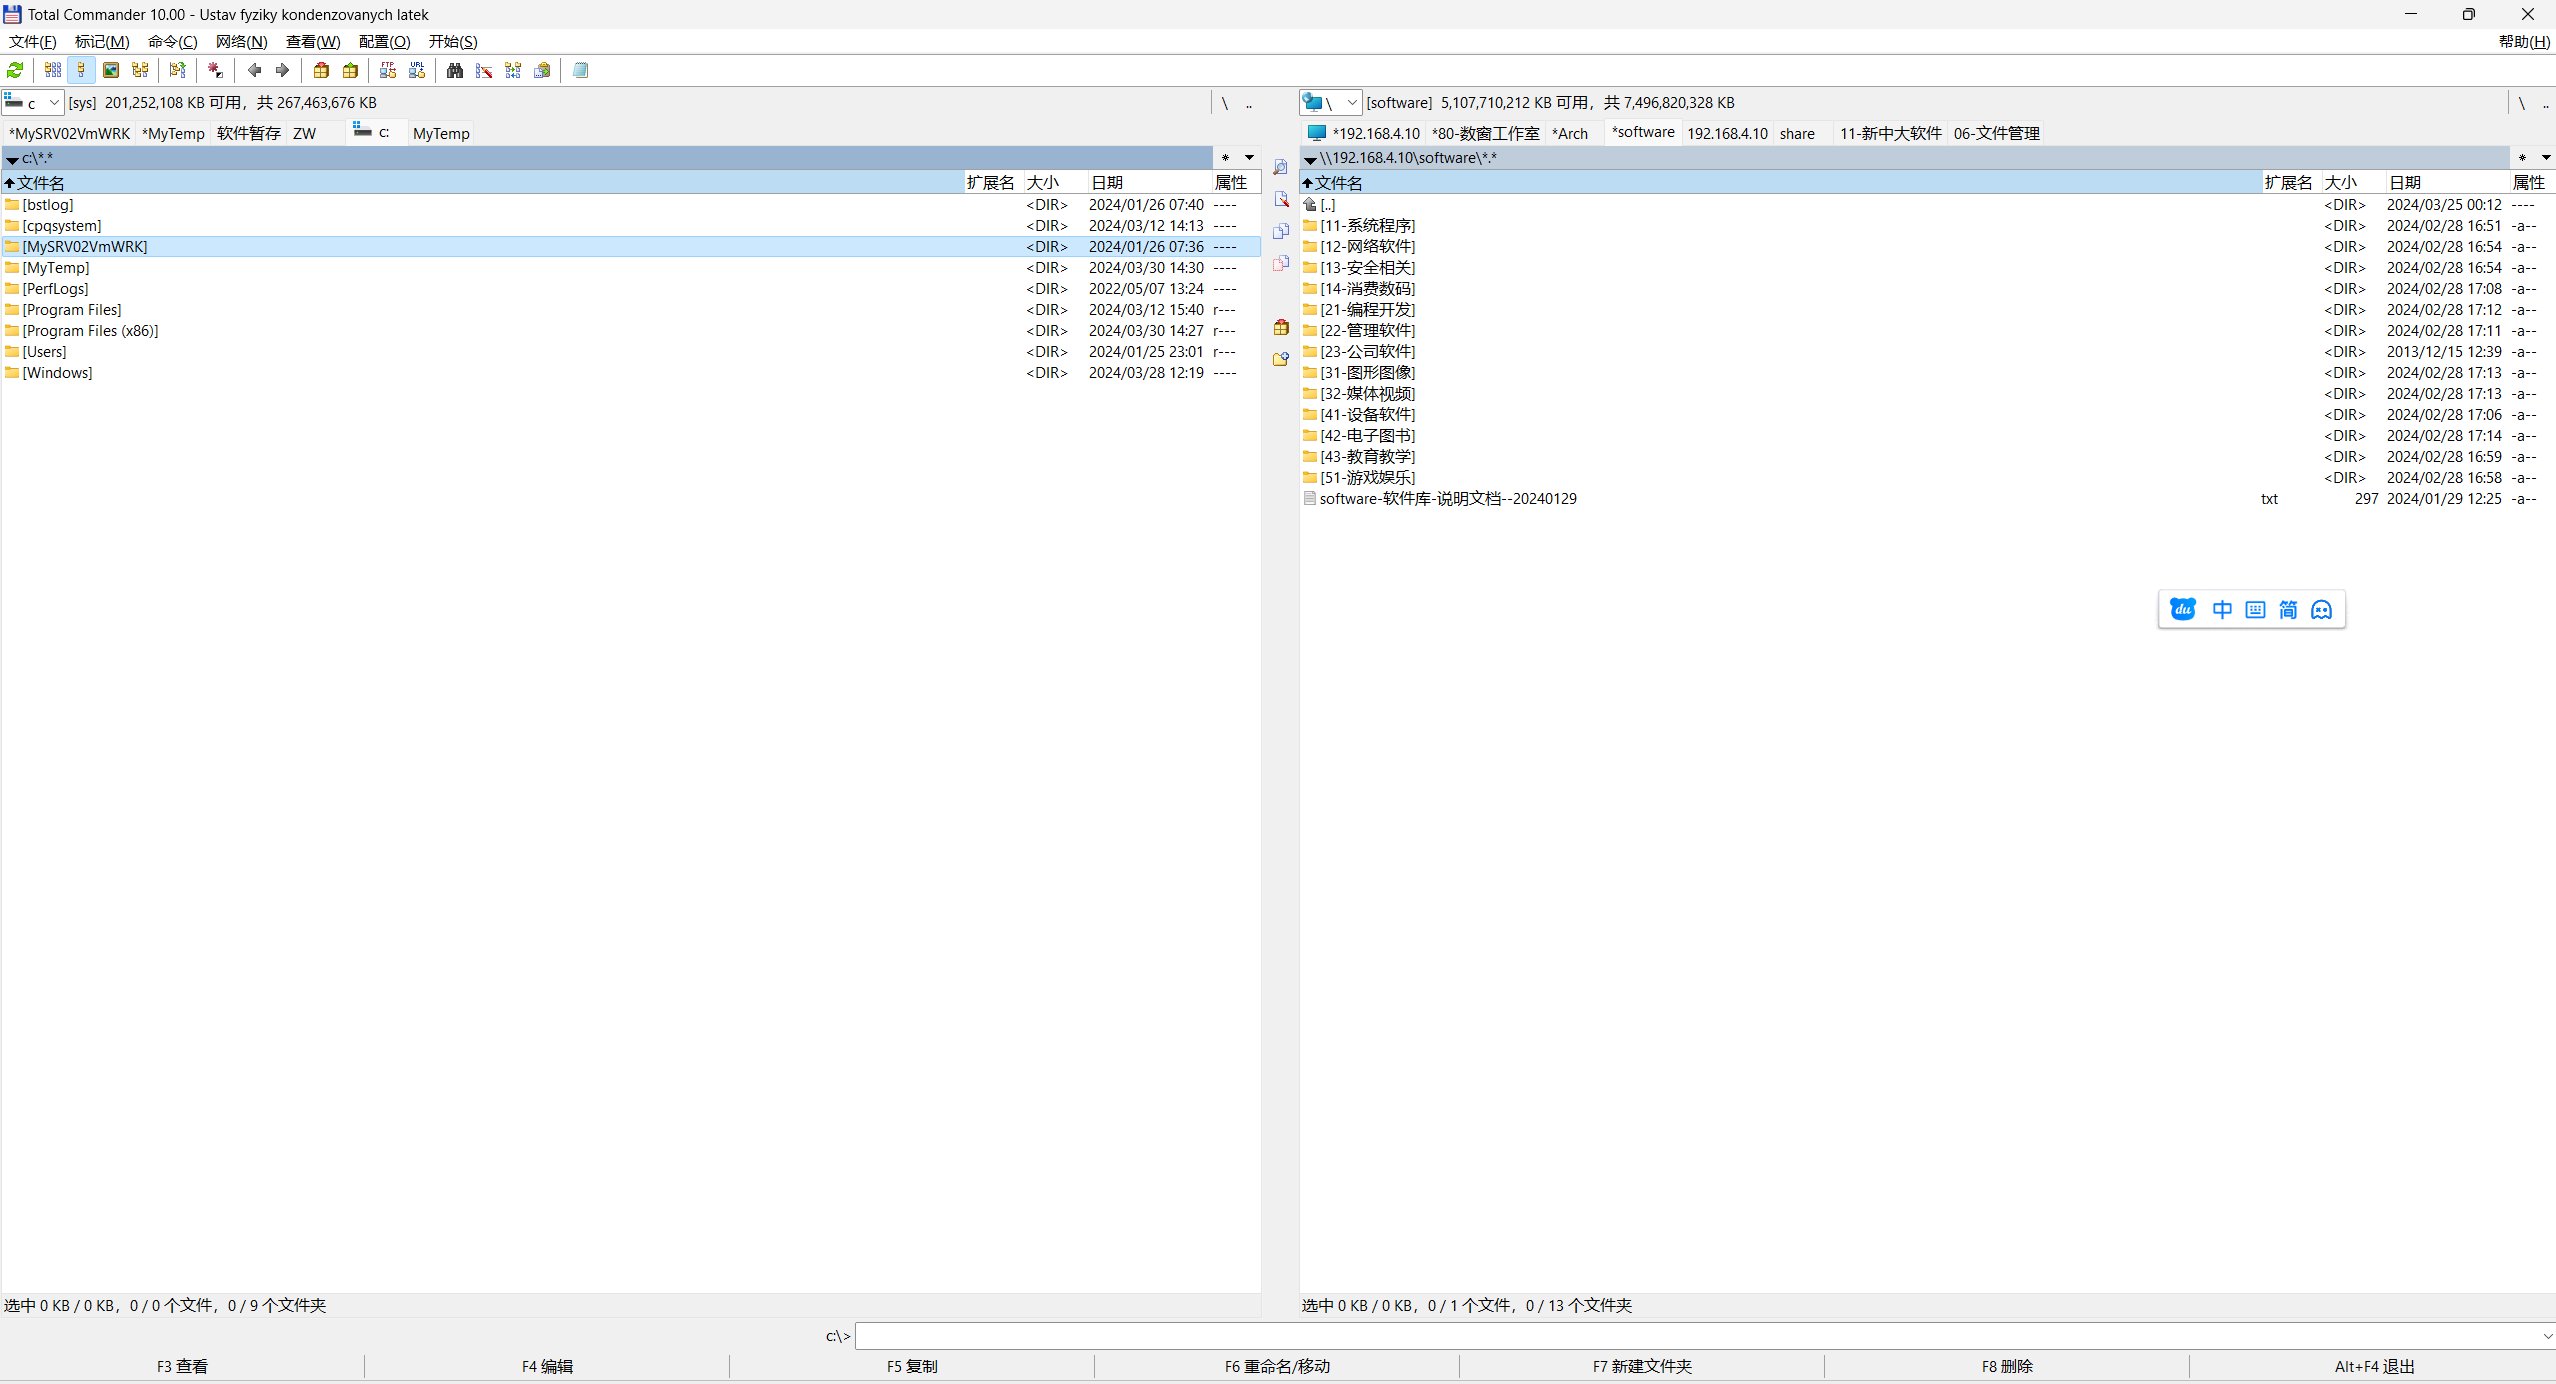Go forward with the right arrow icon
The image size is (2556, 1384).
tap(282, 70)
